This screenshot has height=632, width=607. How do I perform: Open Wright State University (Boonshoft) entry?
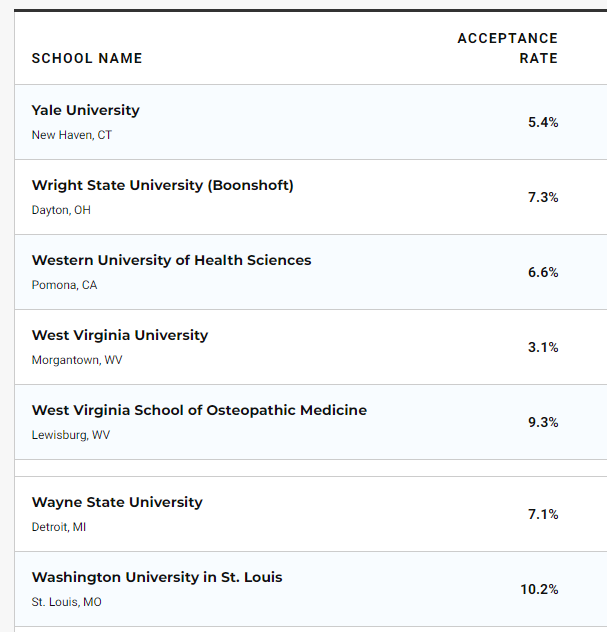pos(163,185)
